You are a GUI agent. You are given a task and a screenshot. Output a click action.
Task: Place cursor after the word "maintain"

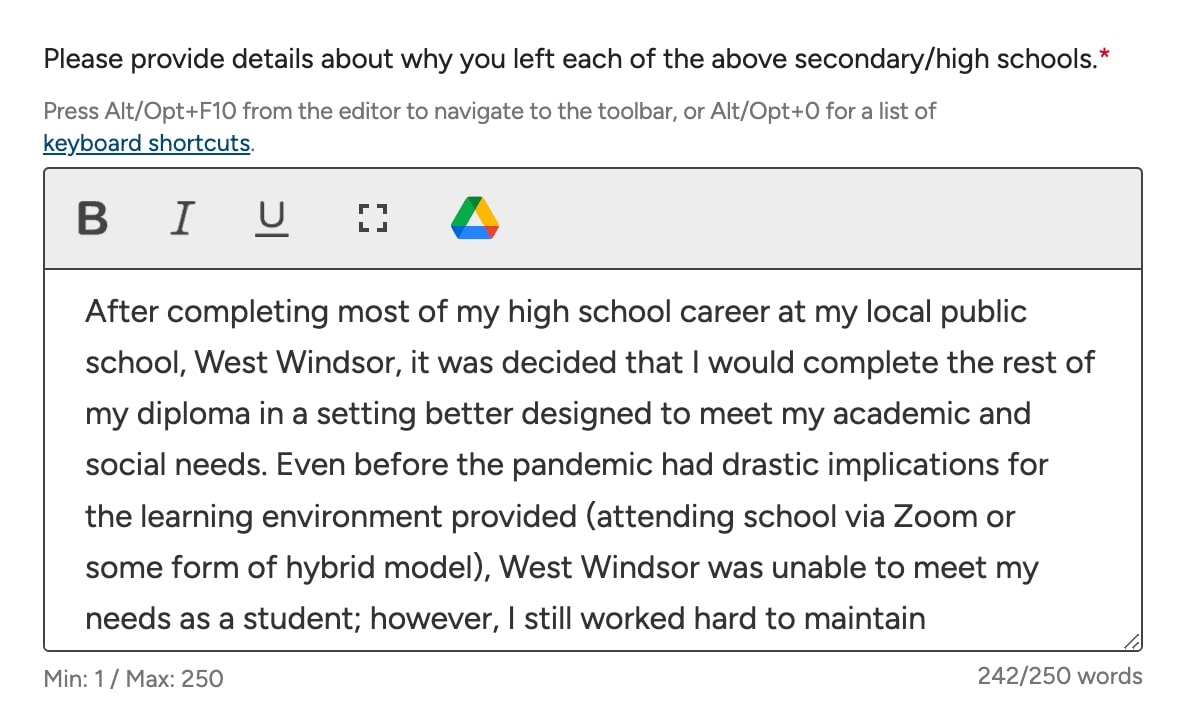[927, 619]
